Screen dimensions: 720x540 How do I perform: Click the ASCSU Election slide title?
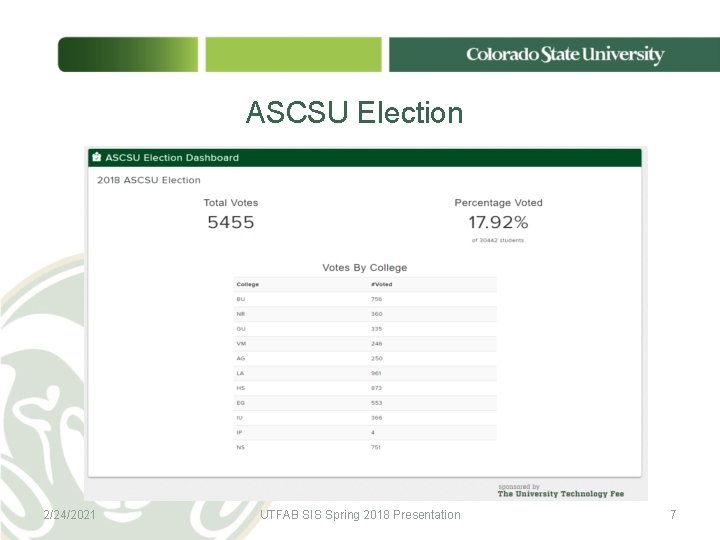tap(355, 112)
